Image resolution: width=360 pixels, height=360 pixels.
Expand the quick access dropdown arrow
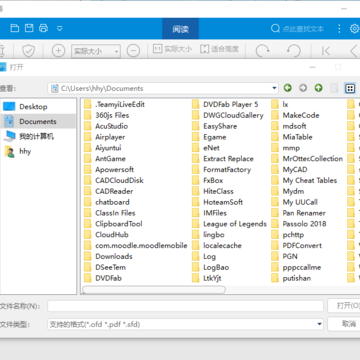[60, 29]
